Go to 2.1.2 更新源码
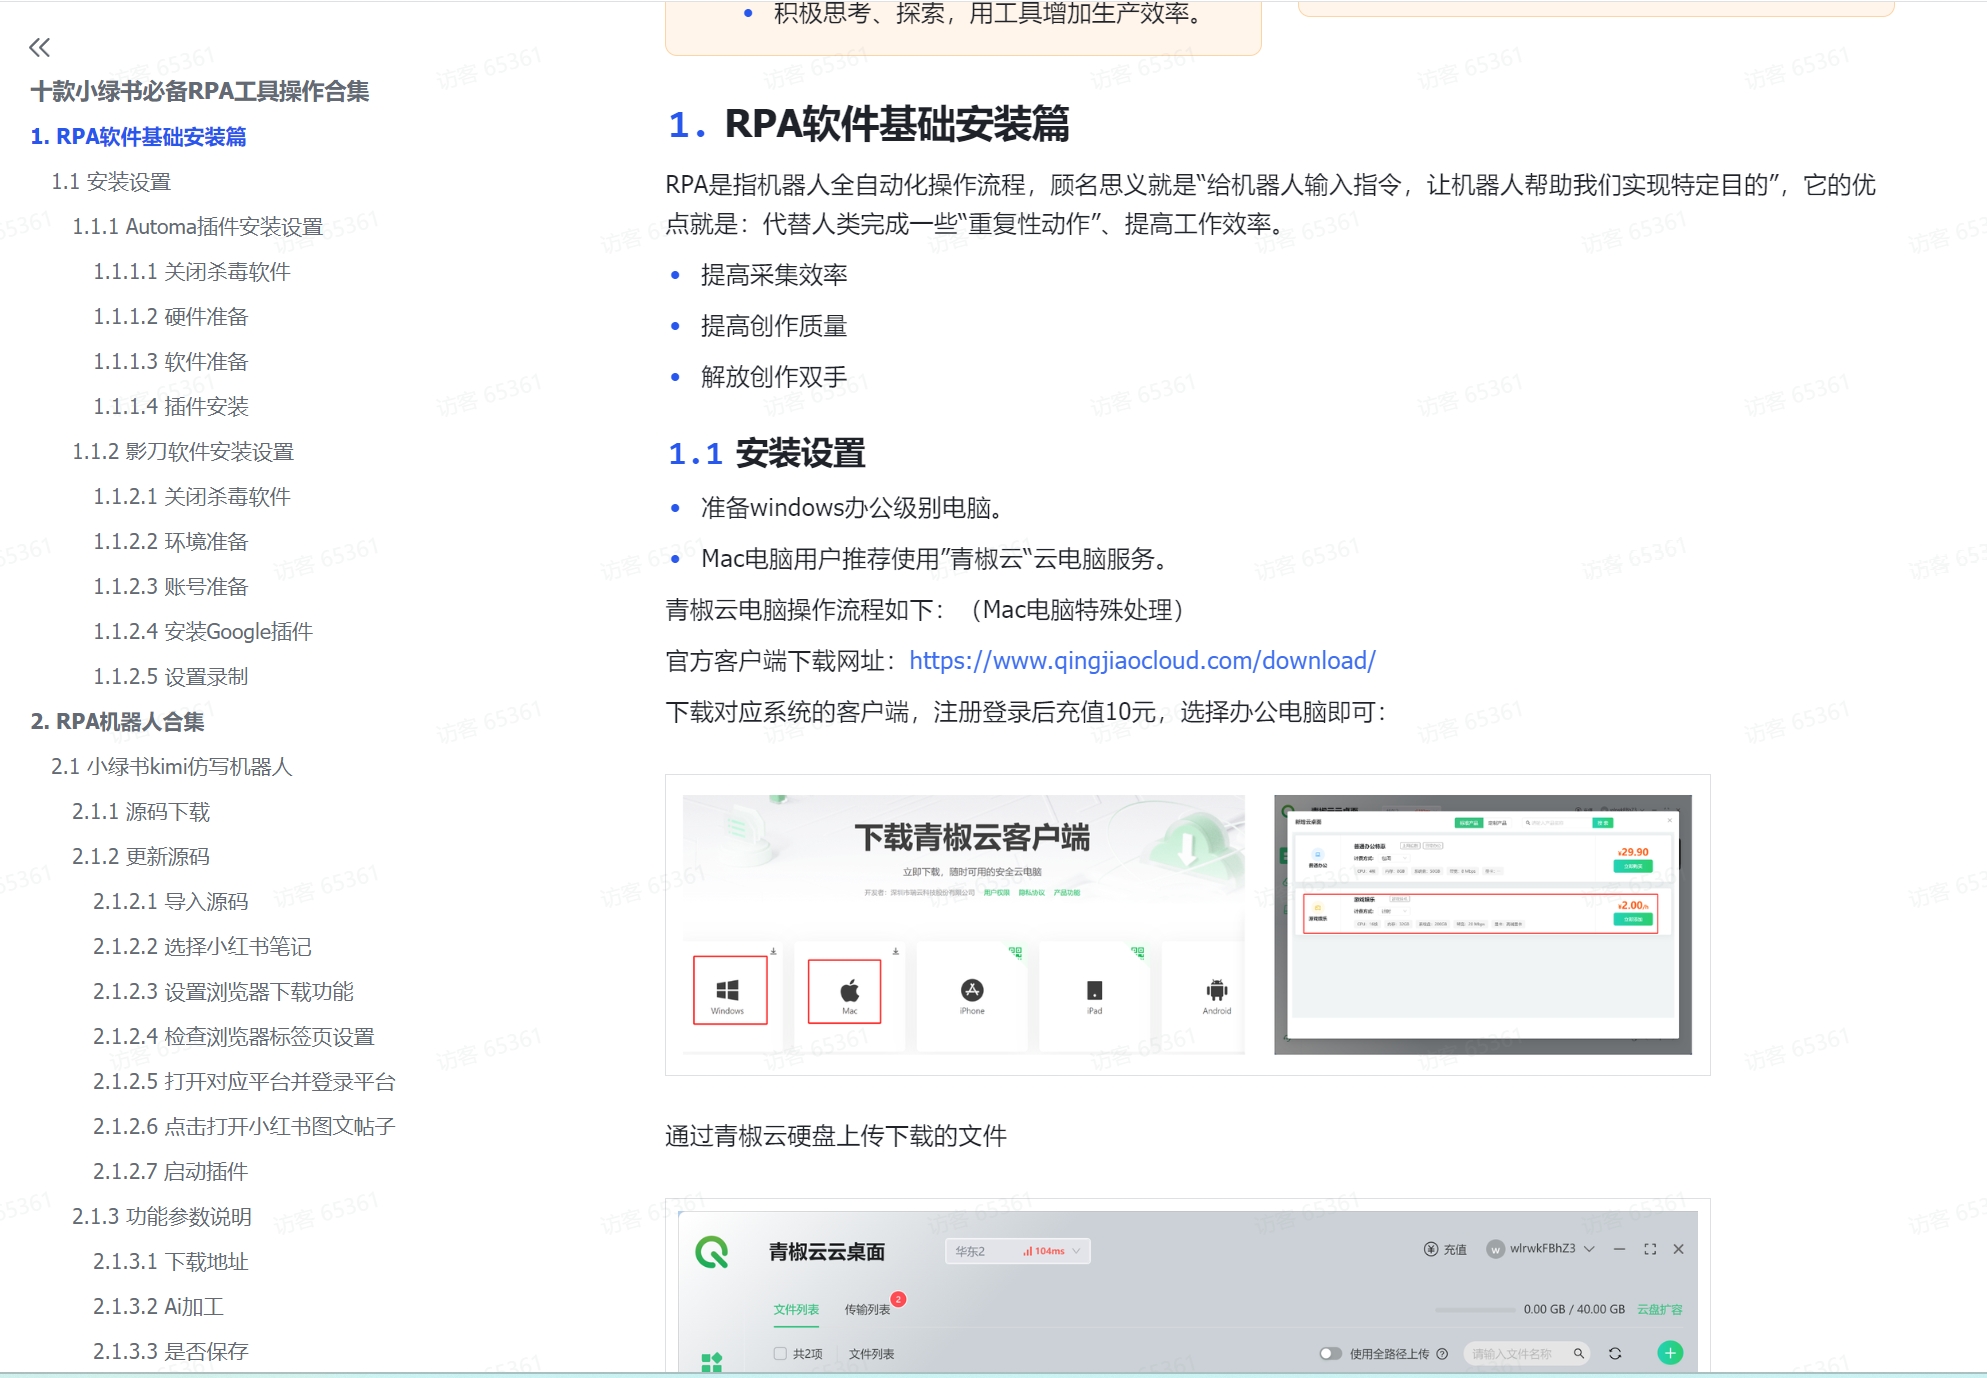The width and height of the screenshot is (1987, 1378). [x=141, y=856]
